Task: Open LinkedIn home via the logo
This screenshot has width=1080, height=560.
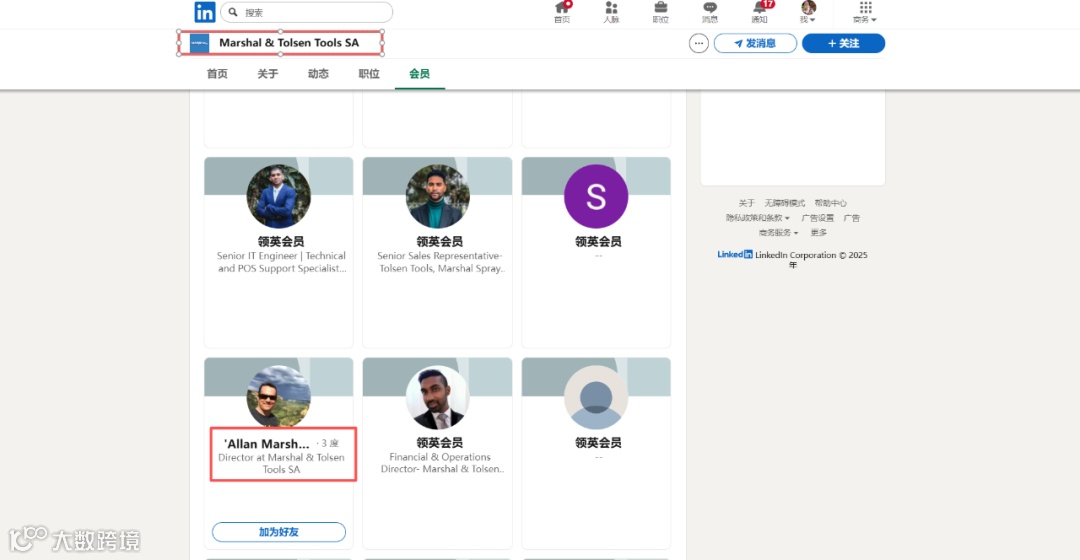Action: coord(205,12)
